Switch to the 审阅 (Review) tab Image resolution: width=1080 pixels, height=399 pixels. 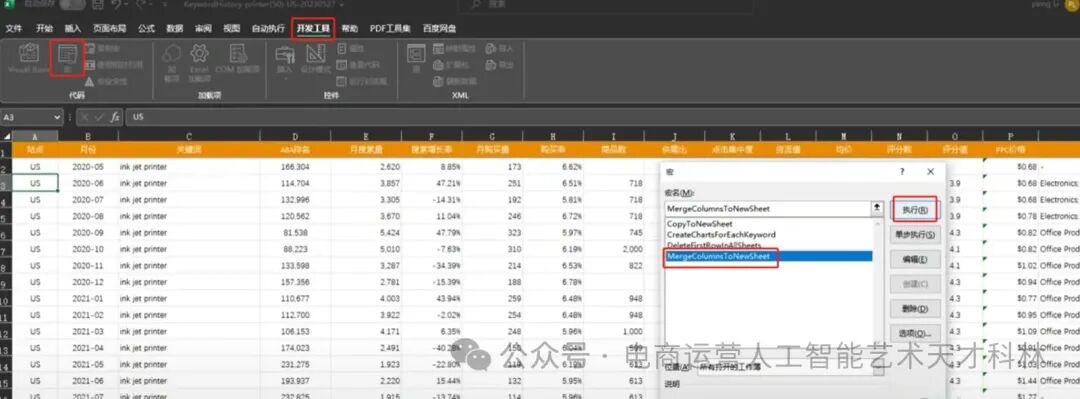(203, 29)
